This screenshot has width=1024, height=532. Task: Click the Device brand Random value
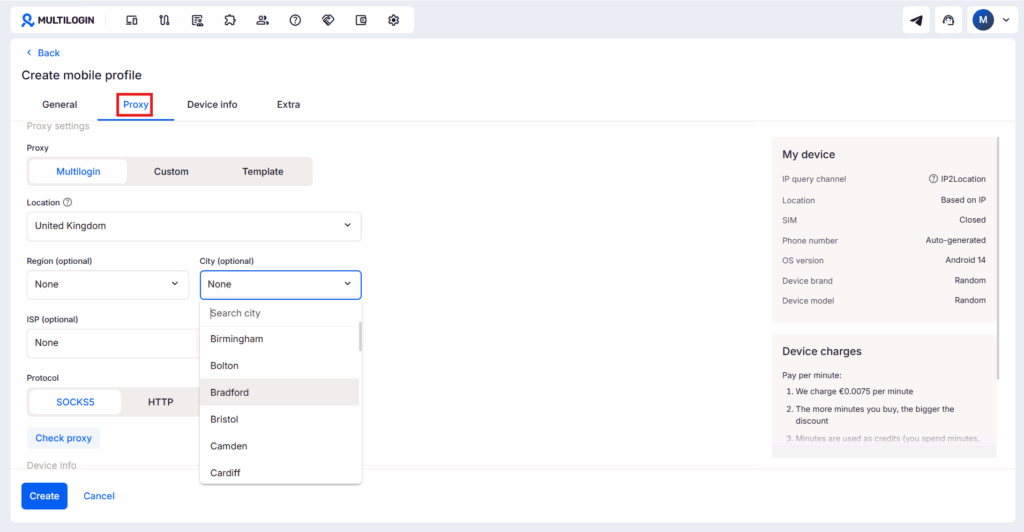970,280
